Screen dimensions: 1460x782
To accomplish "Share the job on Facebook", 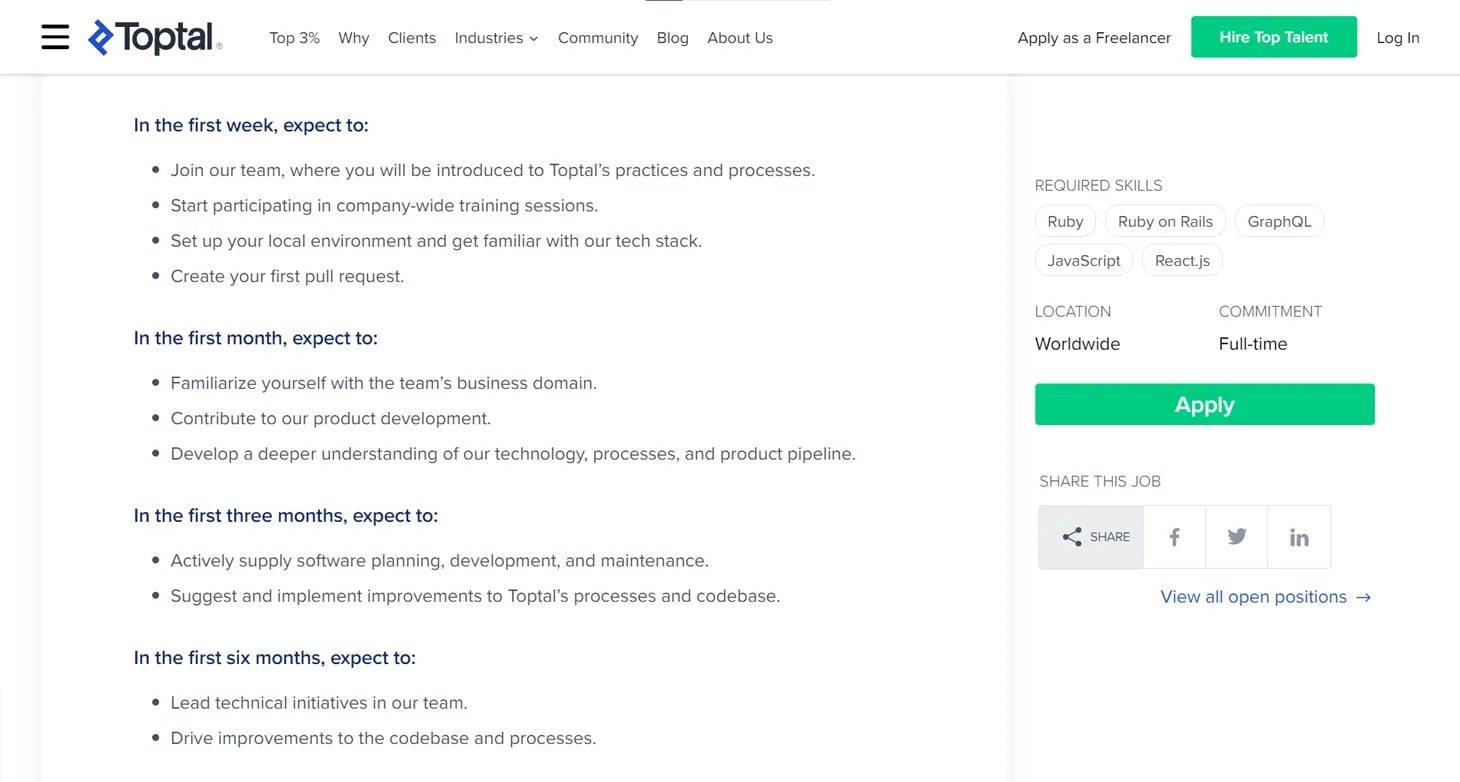I will click(x=1174, y=537).
